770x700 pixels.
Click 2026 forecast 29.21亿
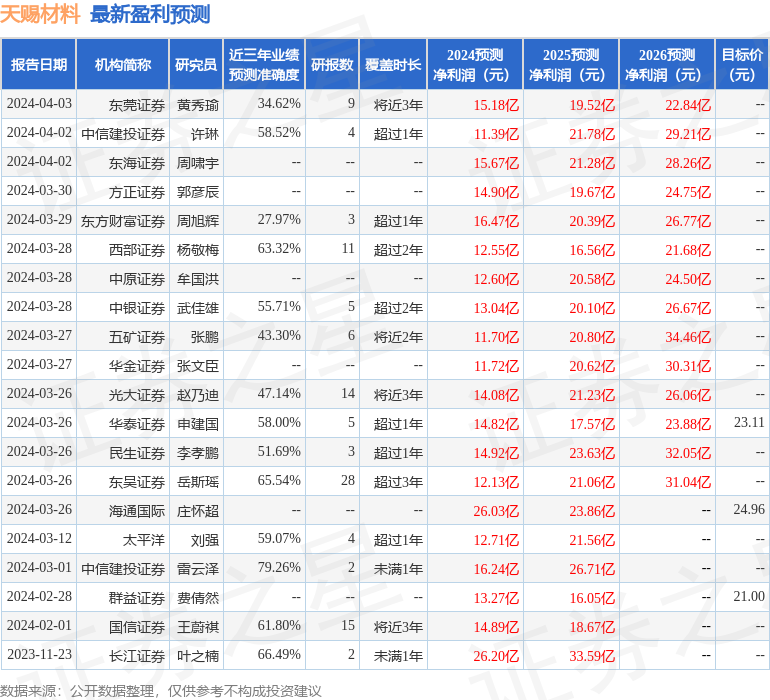(x=688, y=134)
